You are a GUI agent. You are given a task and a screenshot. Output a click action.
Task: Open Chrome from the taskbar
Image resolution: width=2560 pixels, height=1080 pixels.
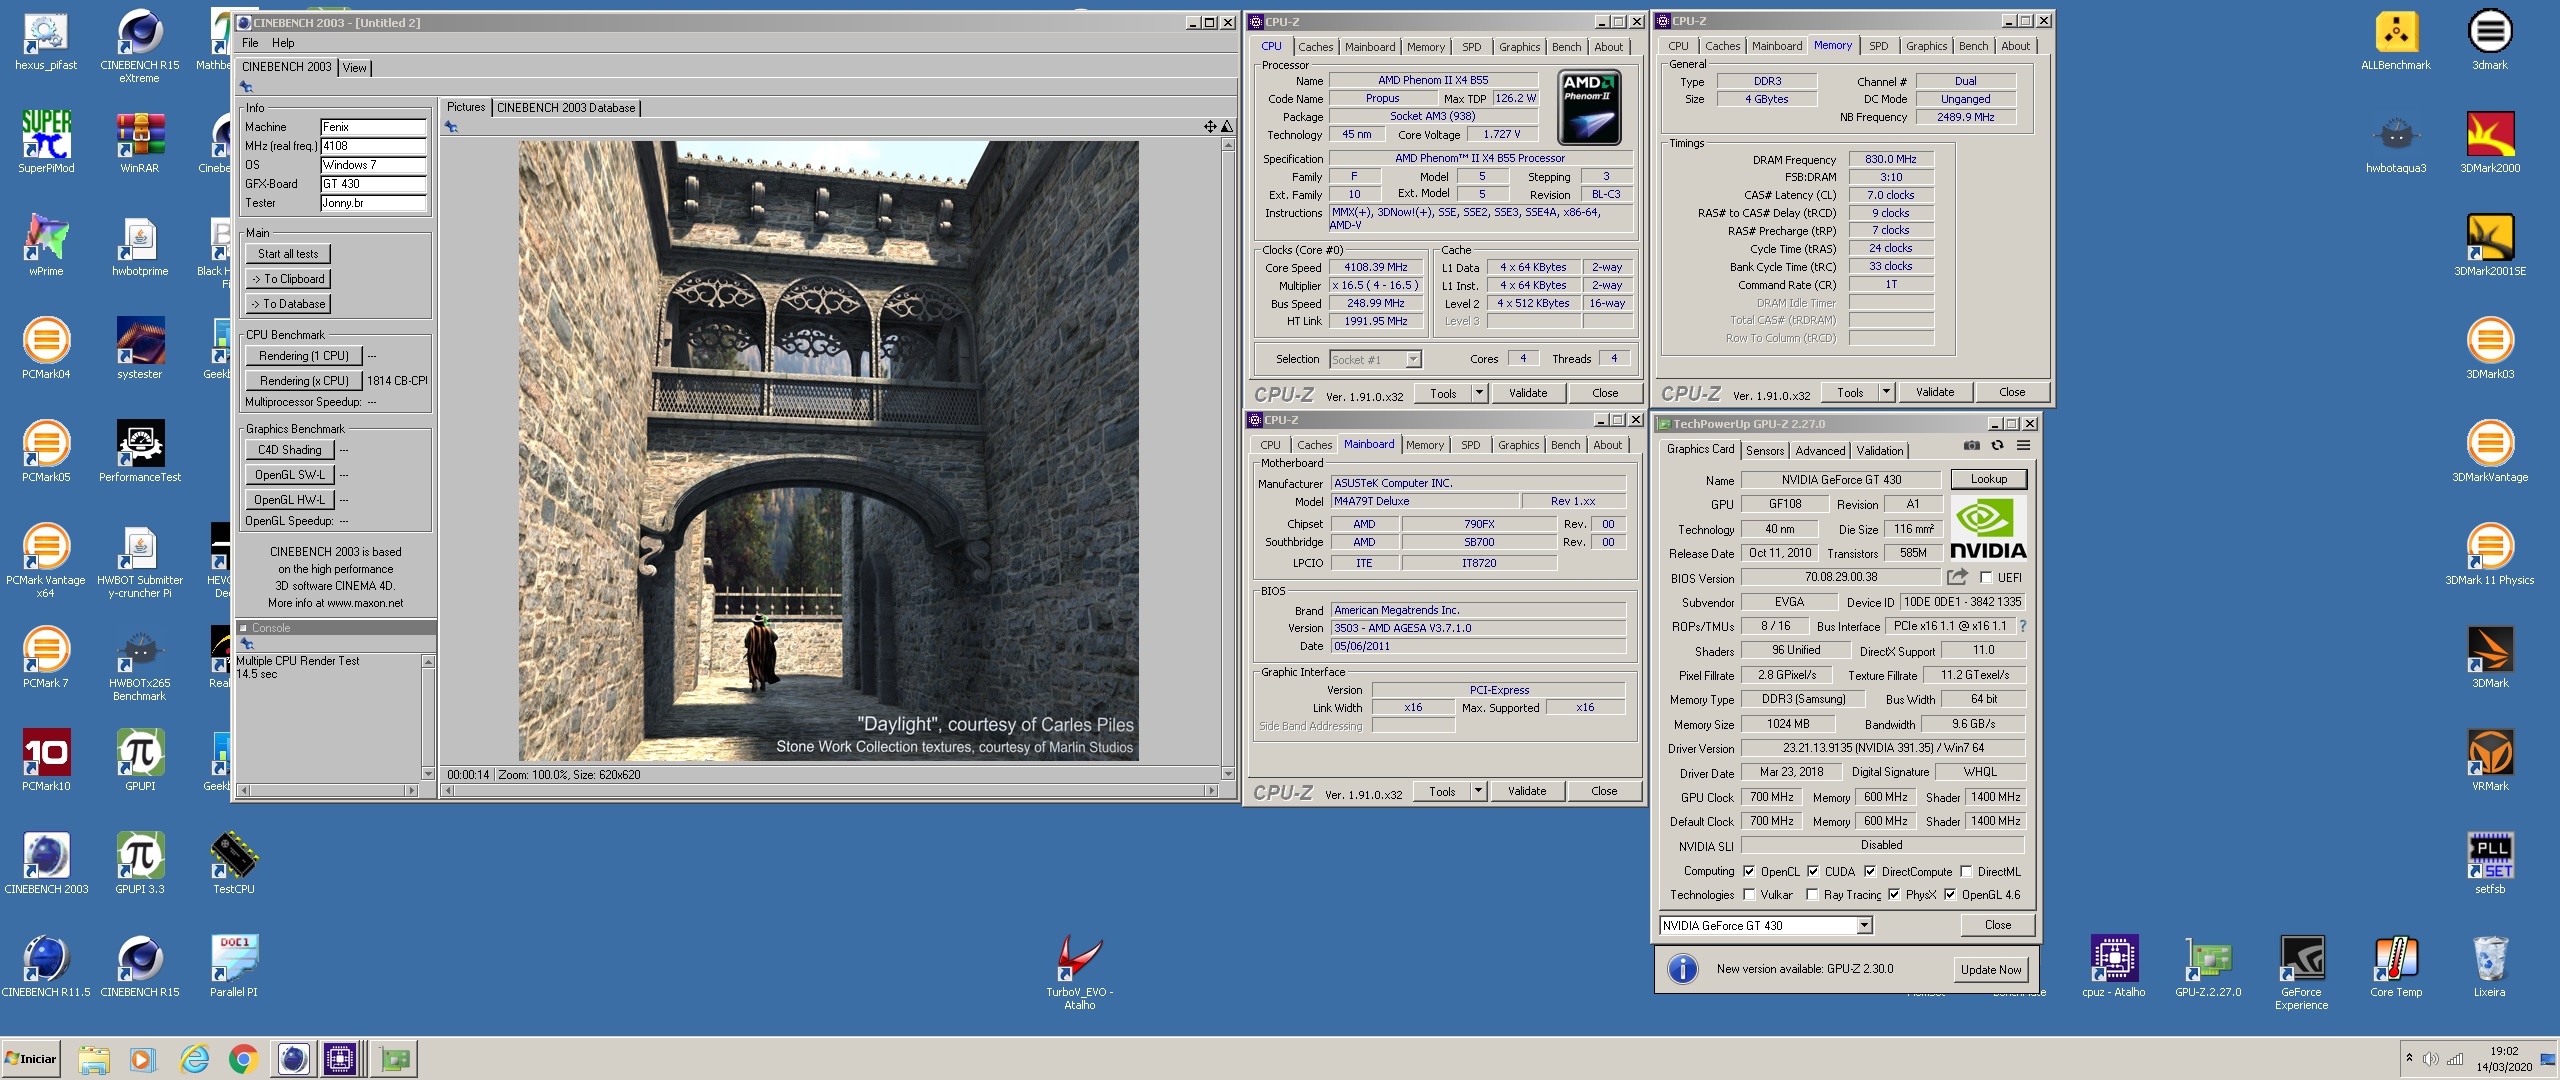coord(243,1059)
